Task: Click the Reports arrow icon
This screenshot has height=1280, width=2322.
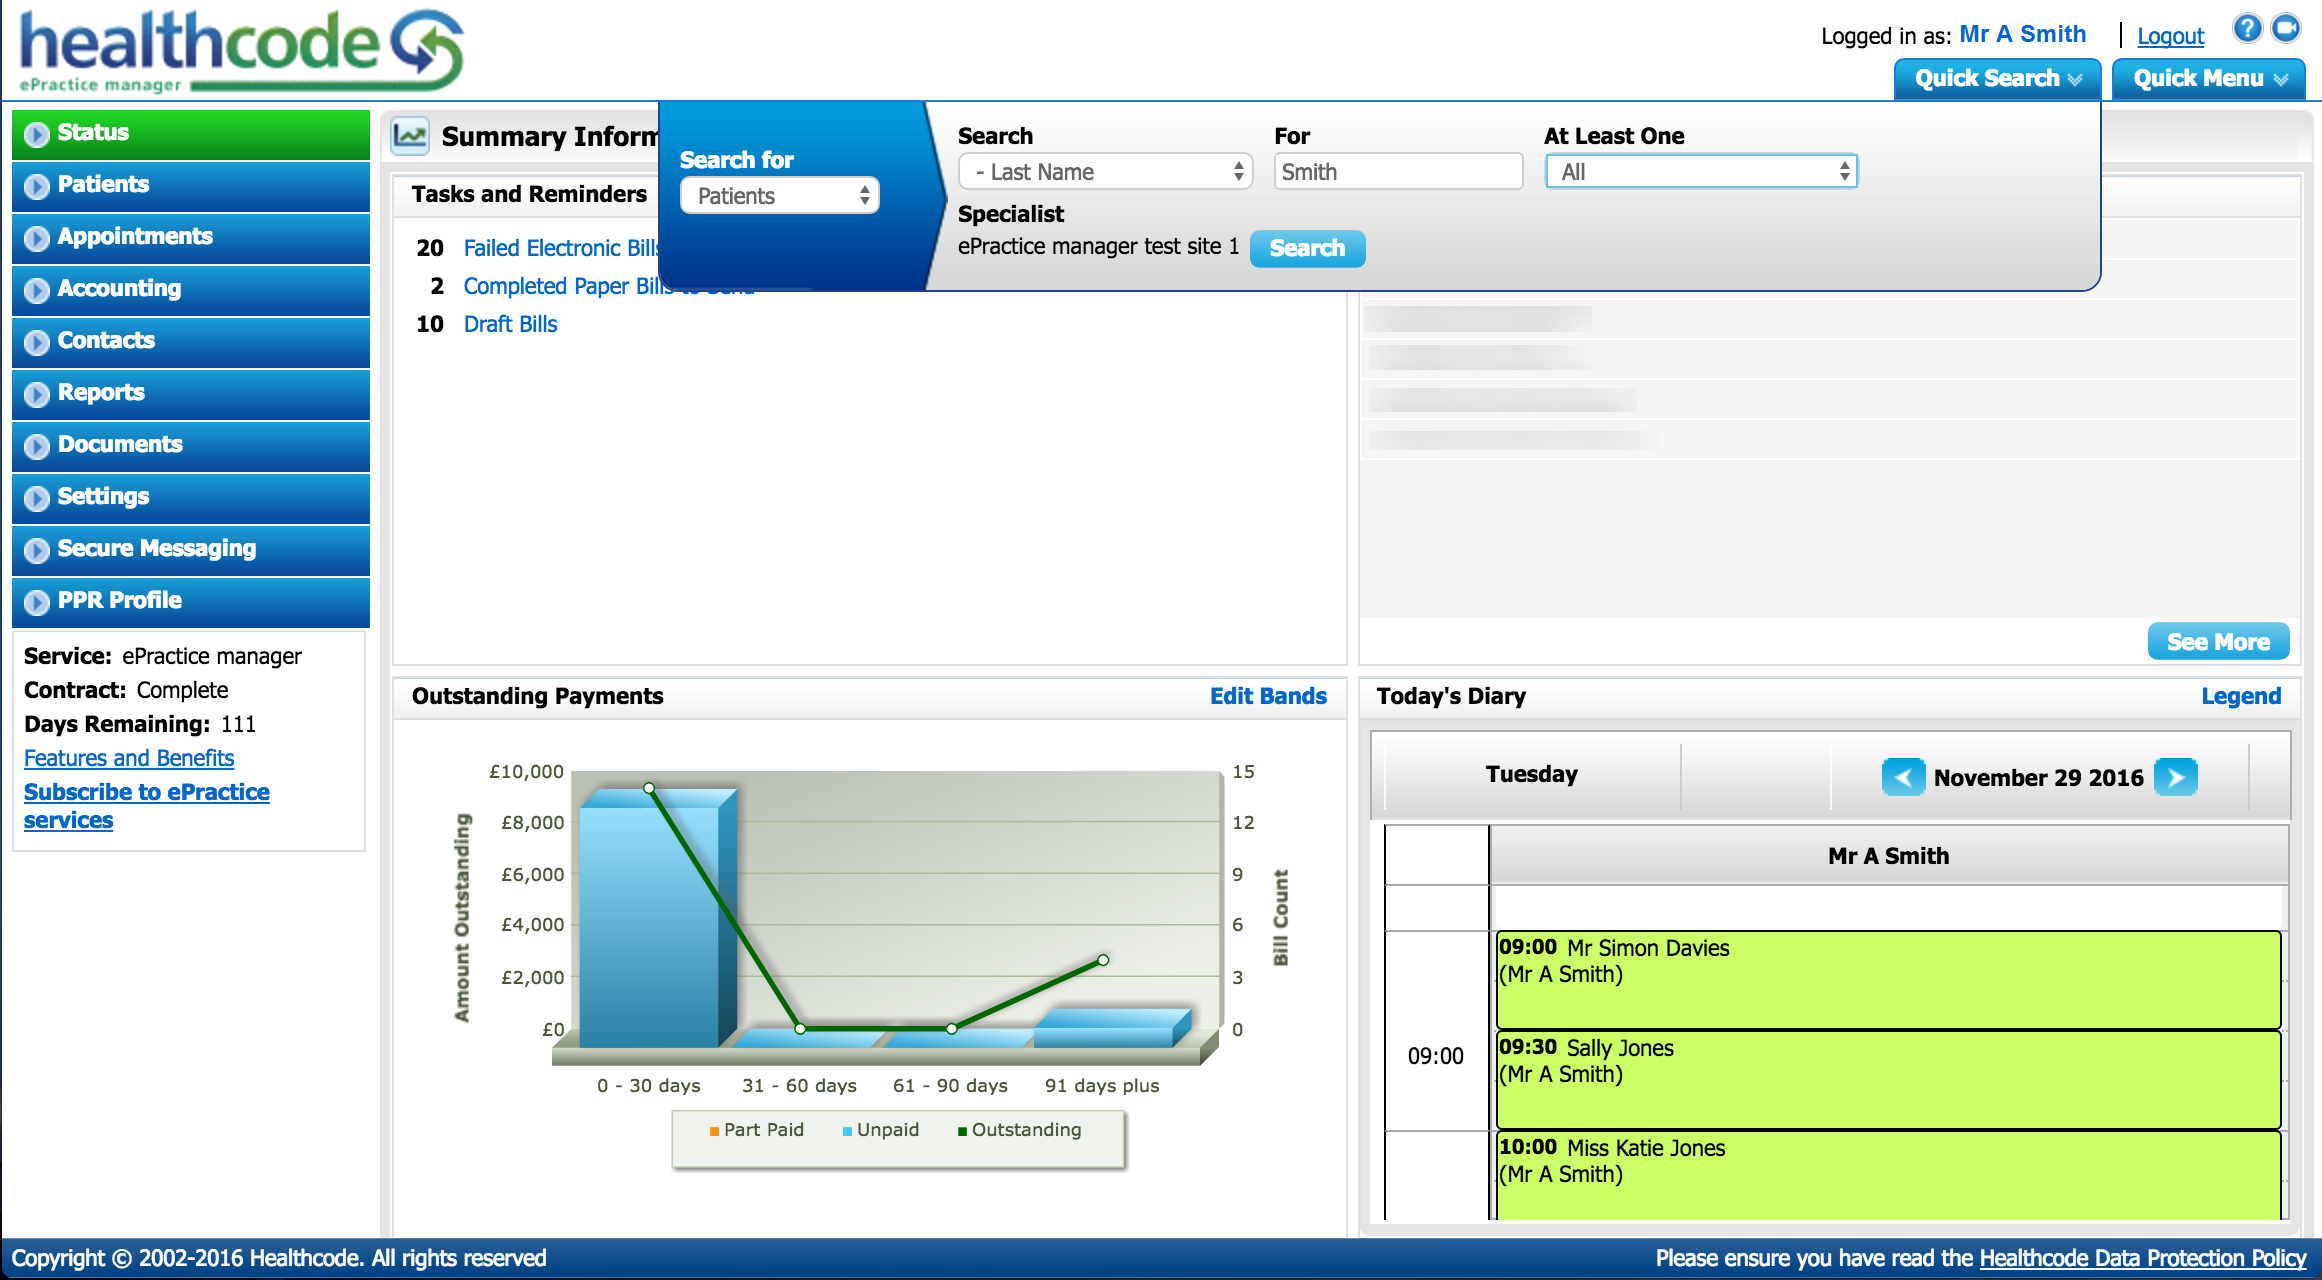Action: (37, 394)
